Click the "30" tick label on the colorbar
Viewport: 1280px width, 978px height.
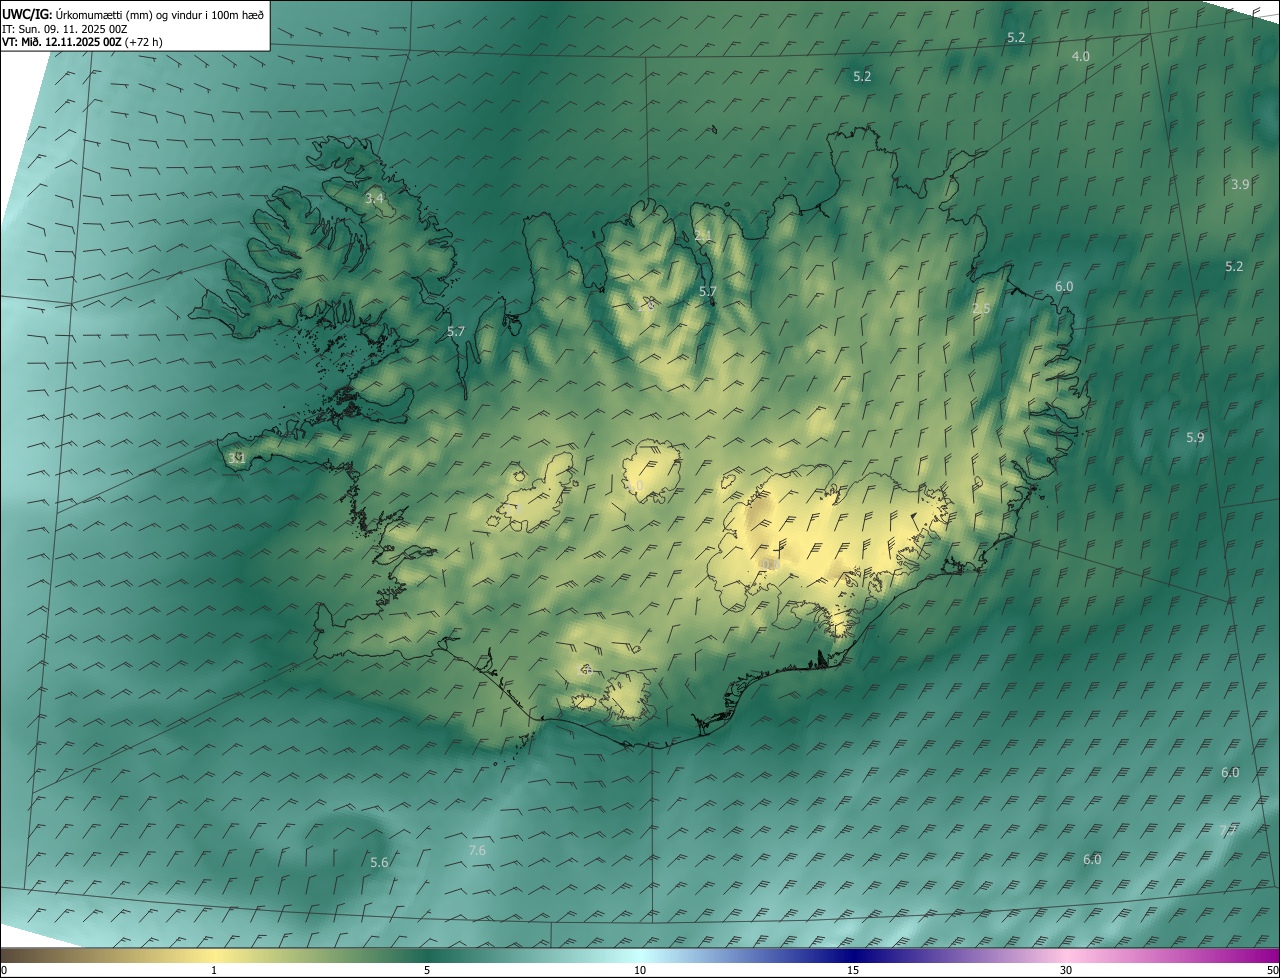1066,970
